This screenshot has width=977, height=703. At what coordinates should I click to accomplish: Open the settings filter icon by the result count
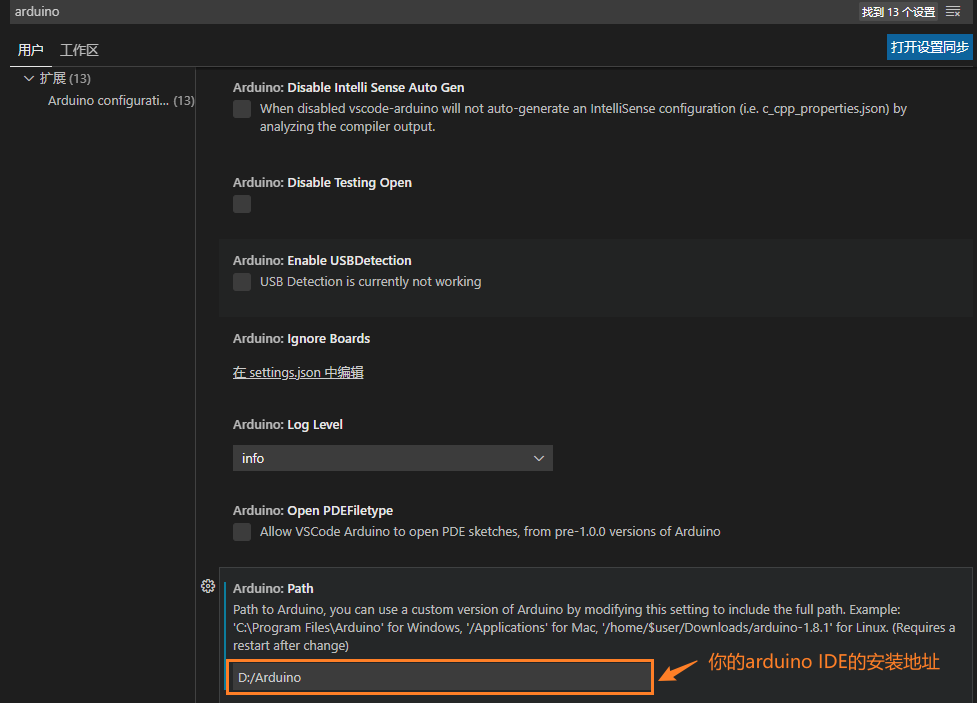point(953,12)
